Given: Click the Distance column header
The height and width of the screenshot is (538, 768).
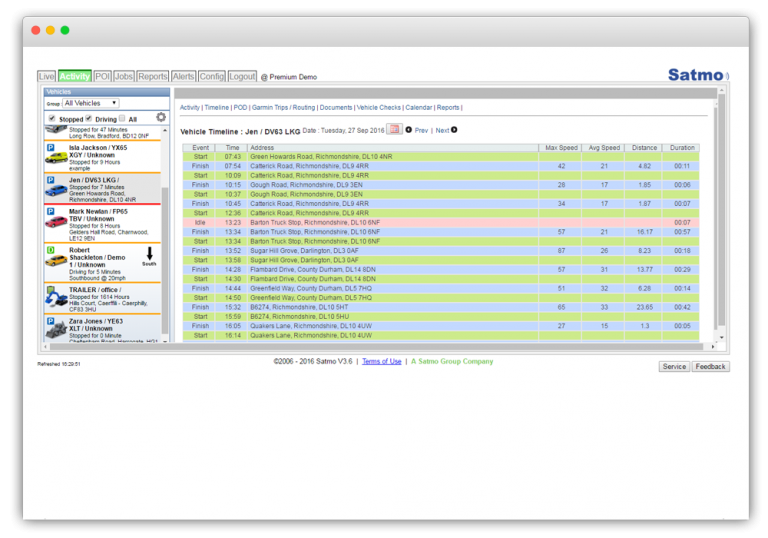Looking at the screenshot, I should coord(644,147).
